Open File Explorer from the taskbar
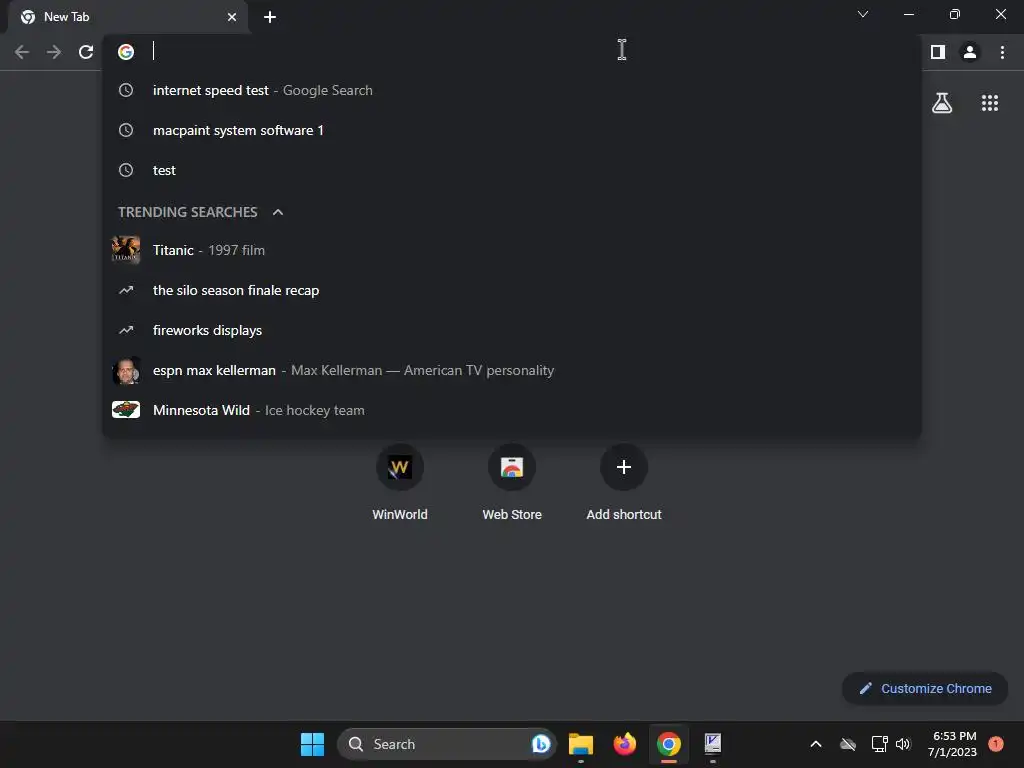 [581, 744]
